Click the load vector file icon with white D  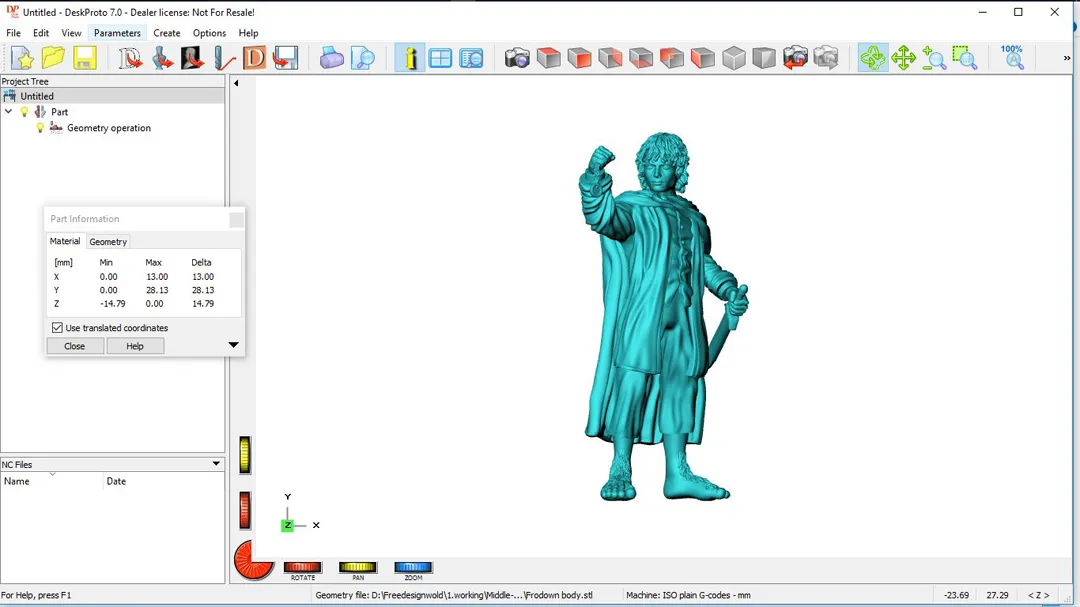130,58
